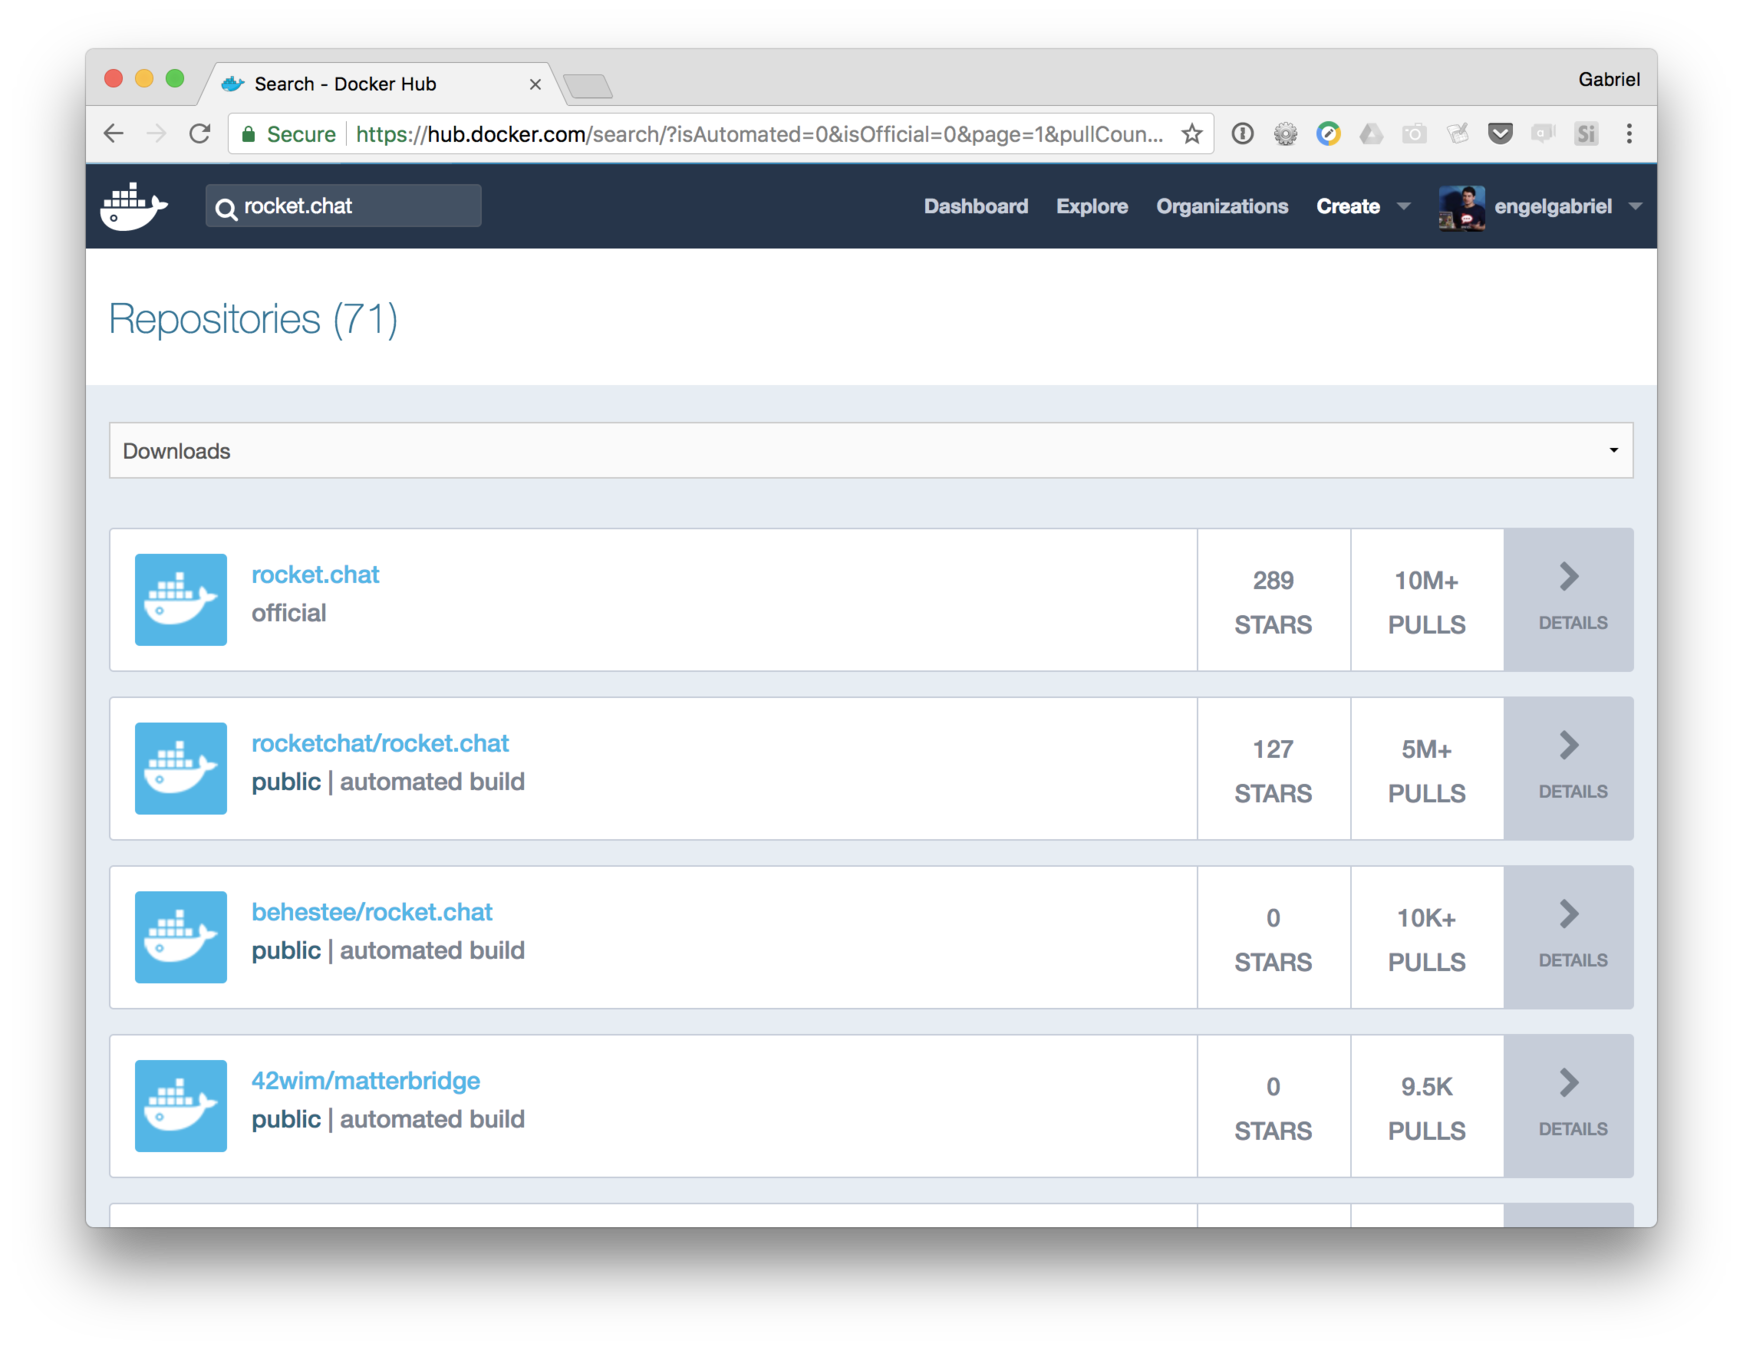The width and height of the screenshot is (1743, 1350).
Task: Click 289 STARS on rocket.chat
Action: pyautogui.click(x=1273, y=602)
